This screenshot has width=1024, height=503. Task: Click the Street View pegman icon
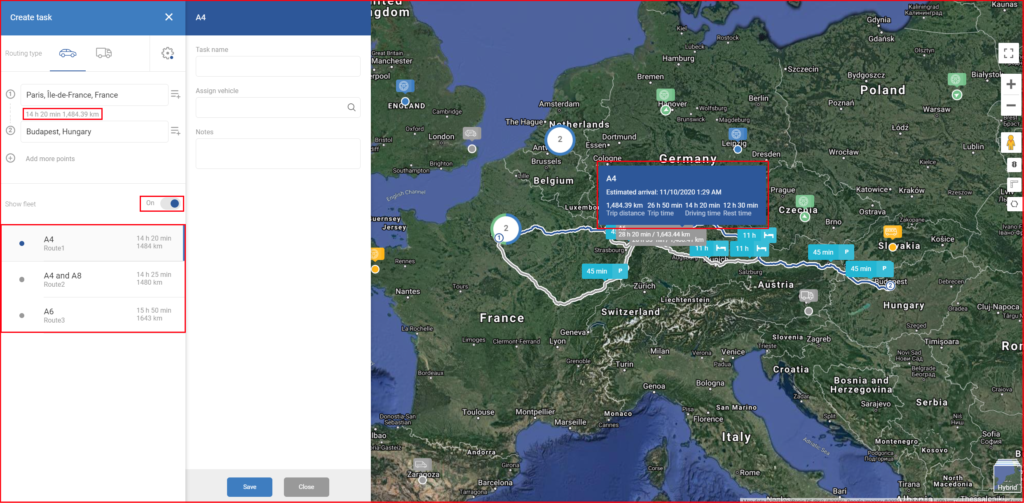1010,142
